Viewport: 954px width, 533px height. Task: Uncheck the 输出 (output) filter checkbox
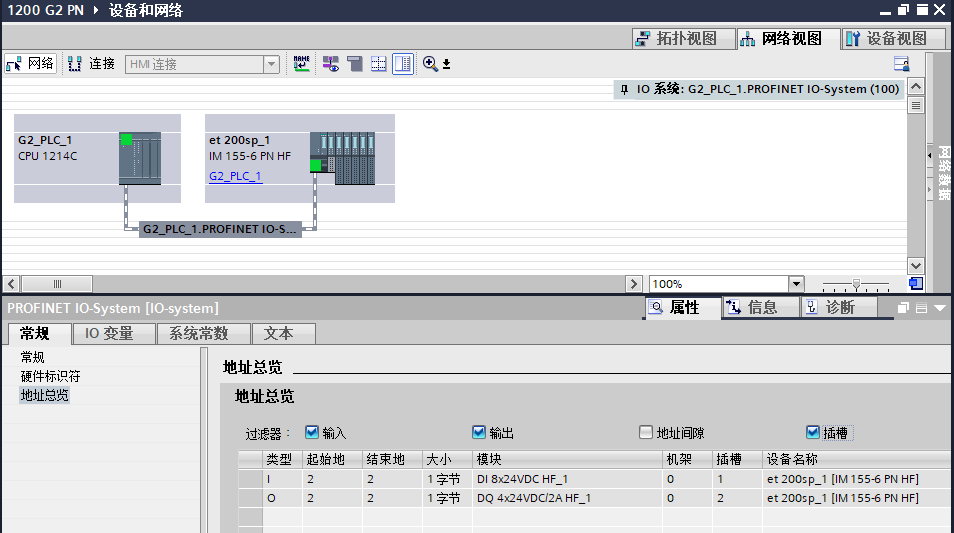(x=479, y=433)
